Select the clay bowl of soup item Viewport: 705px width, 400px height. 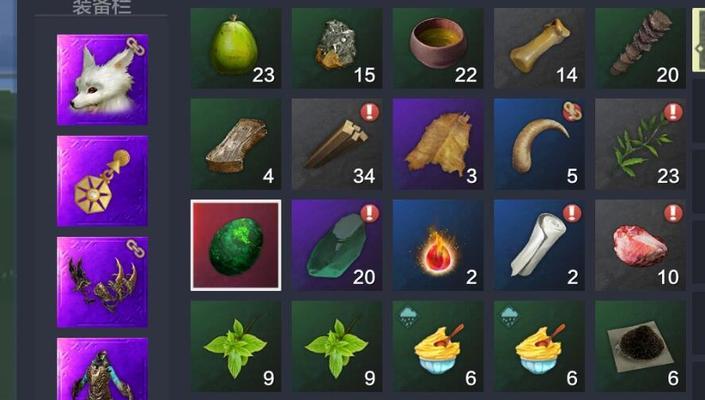coord(438,49)
